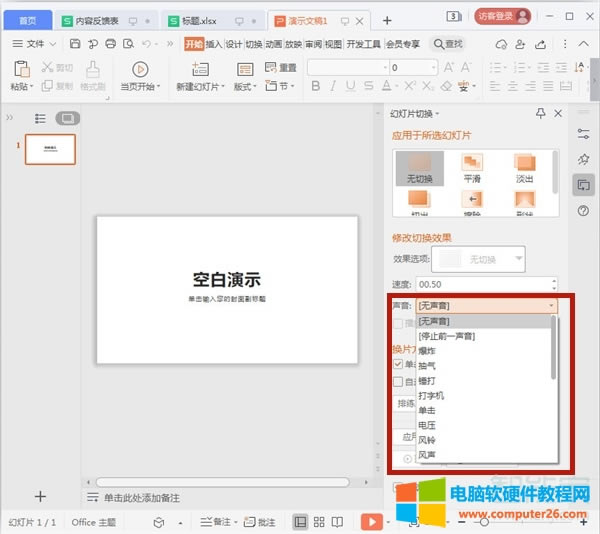
Task: Toggle the auto-advance checkbox below 单击
Action: [398, 381]
